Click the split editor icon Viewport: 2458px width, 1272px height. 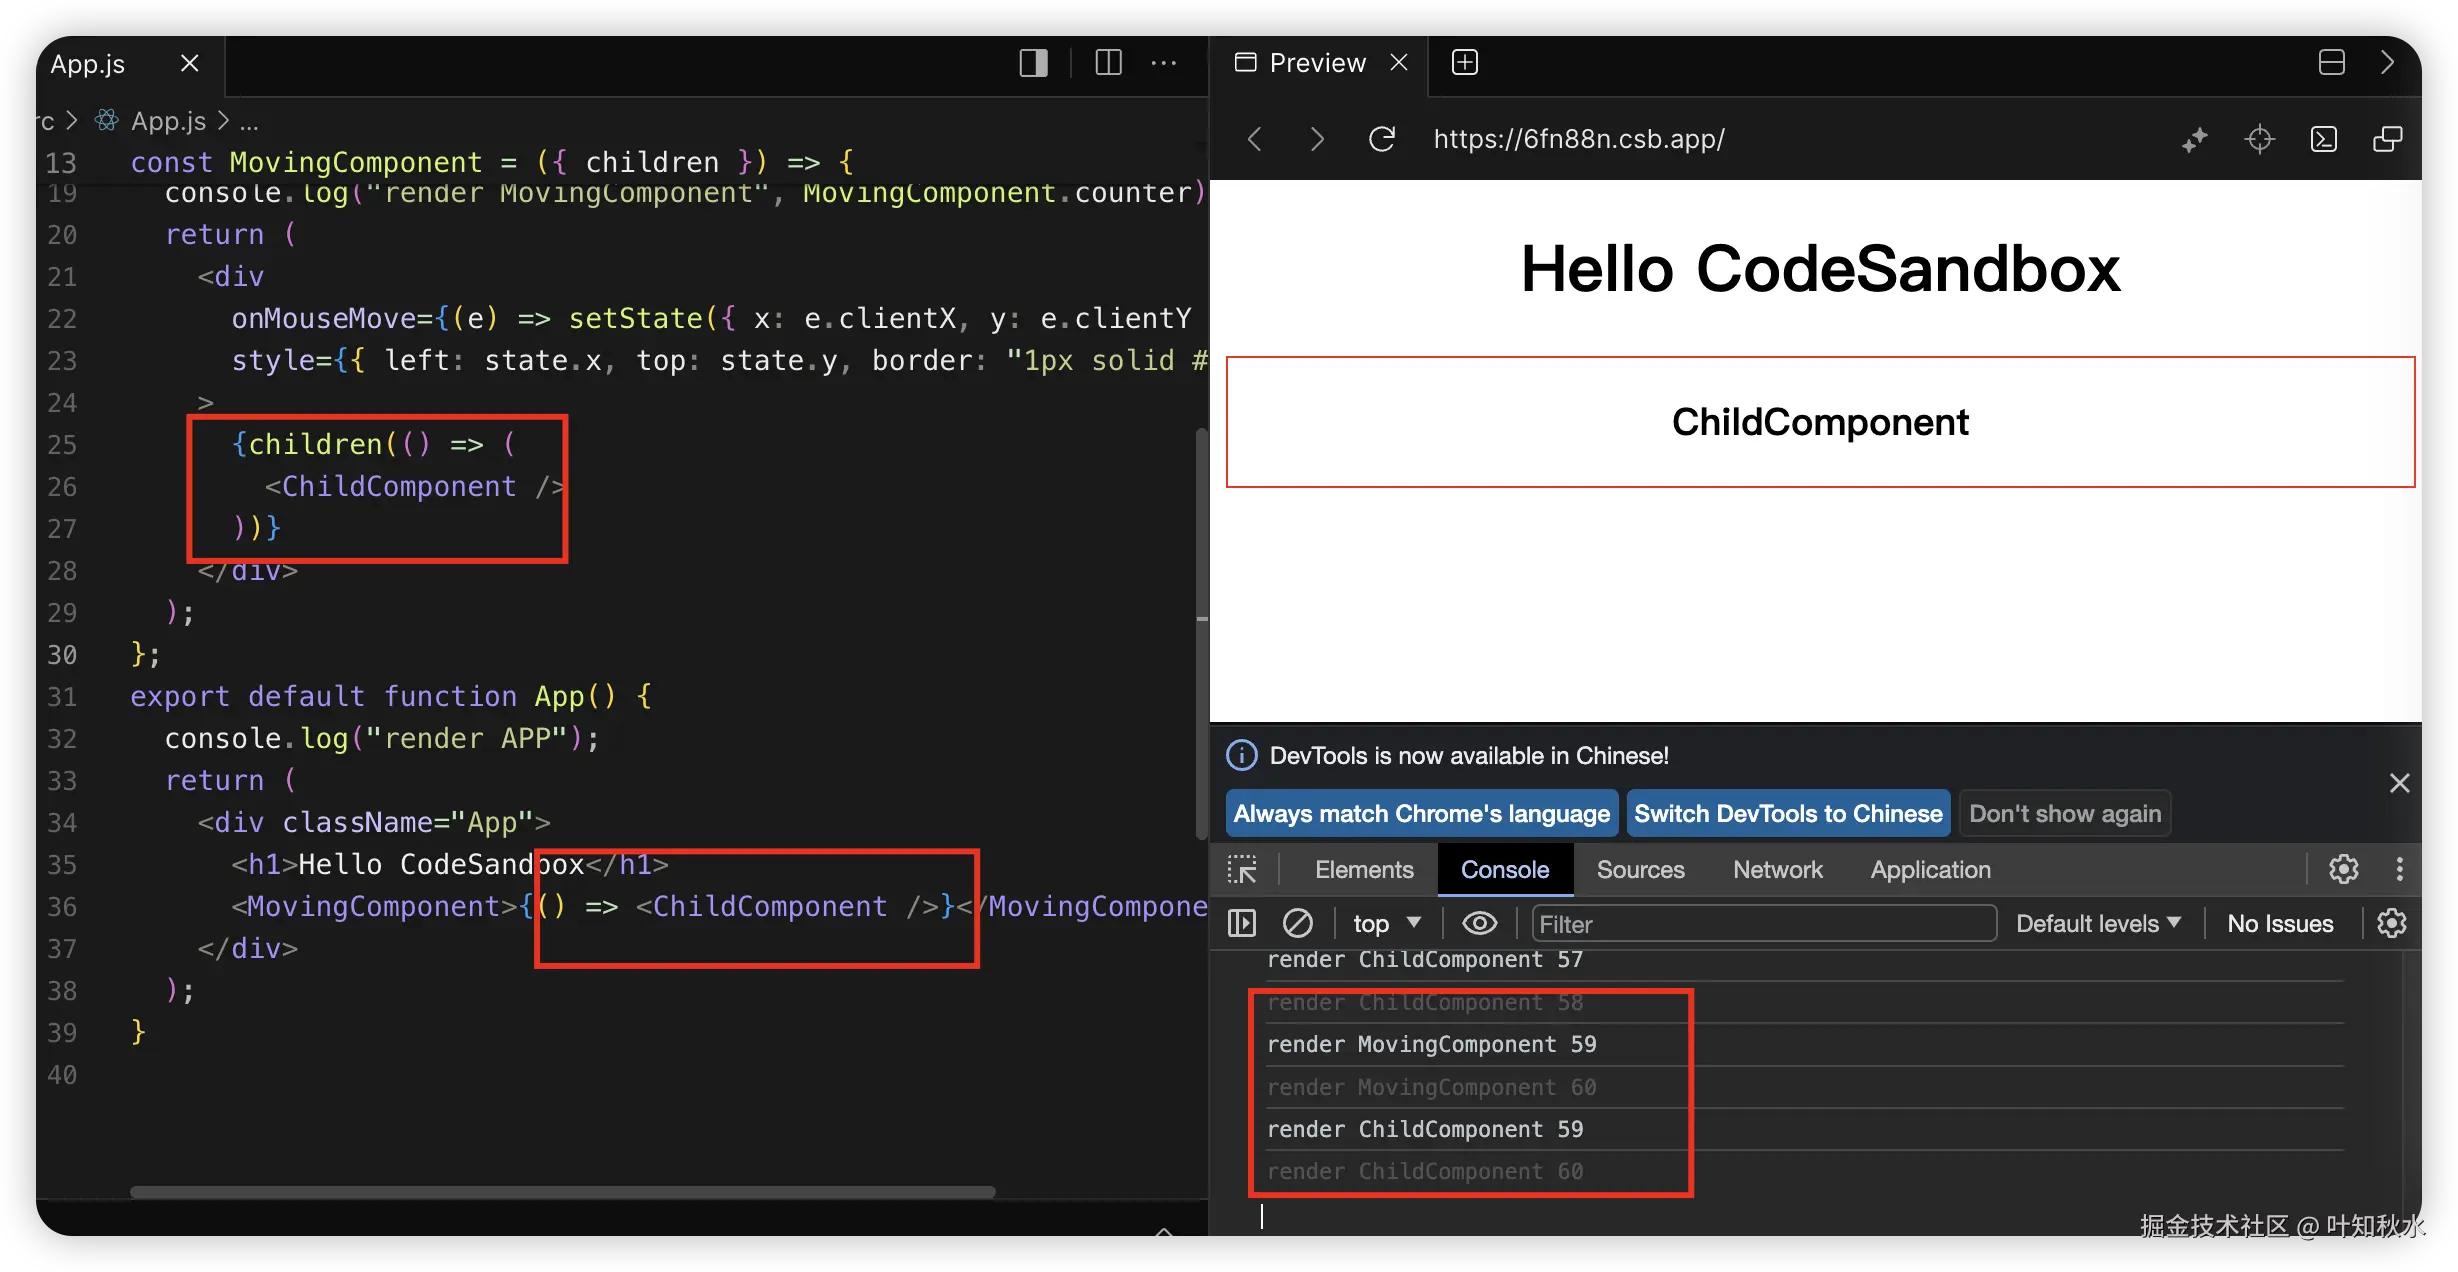(1108, 63)
